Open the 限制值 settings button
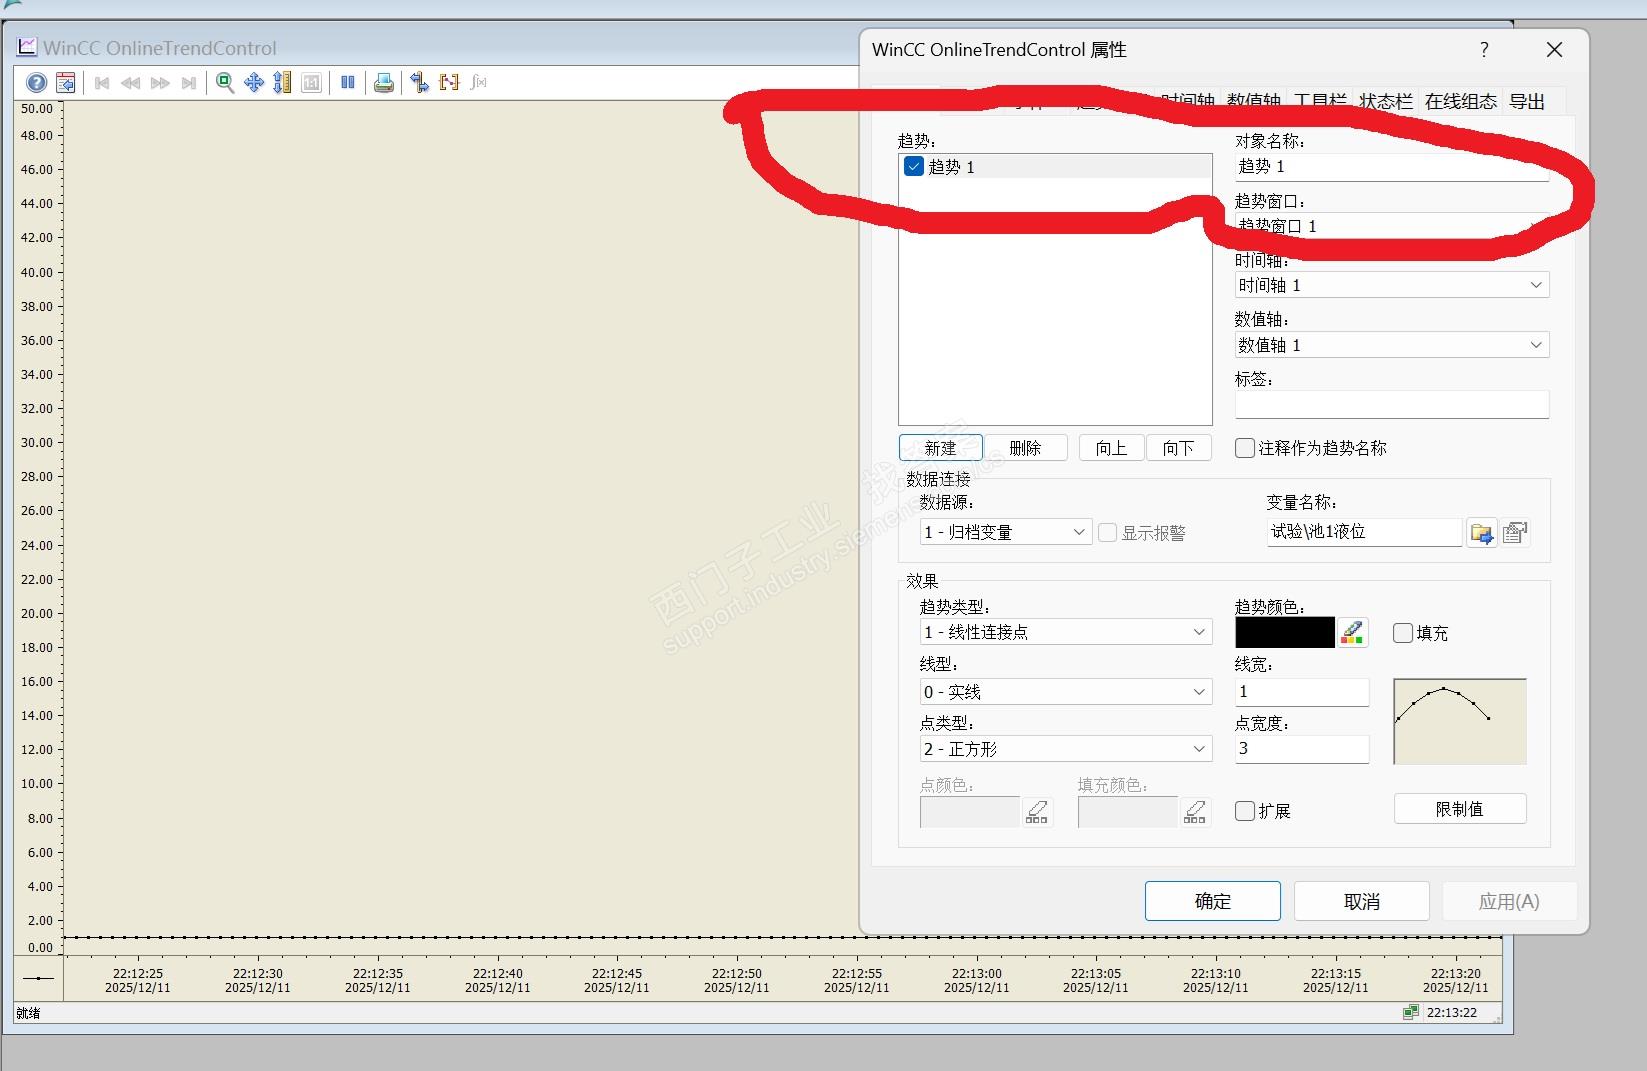Viewport: 1647px width, 1071px height. 1460,809
